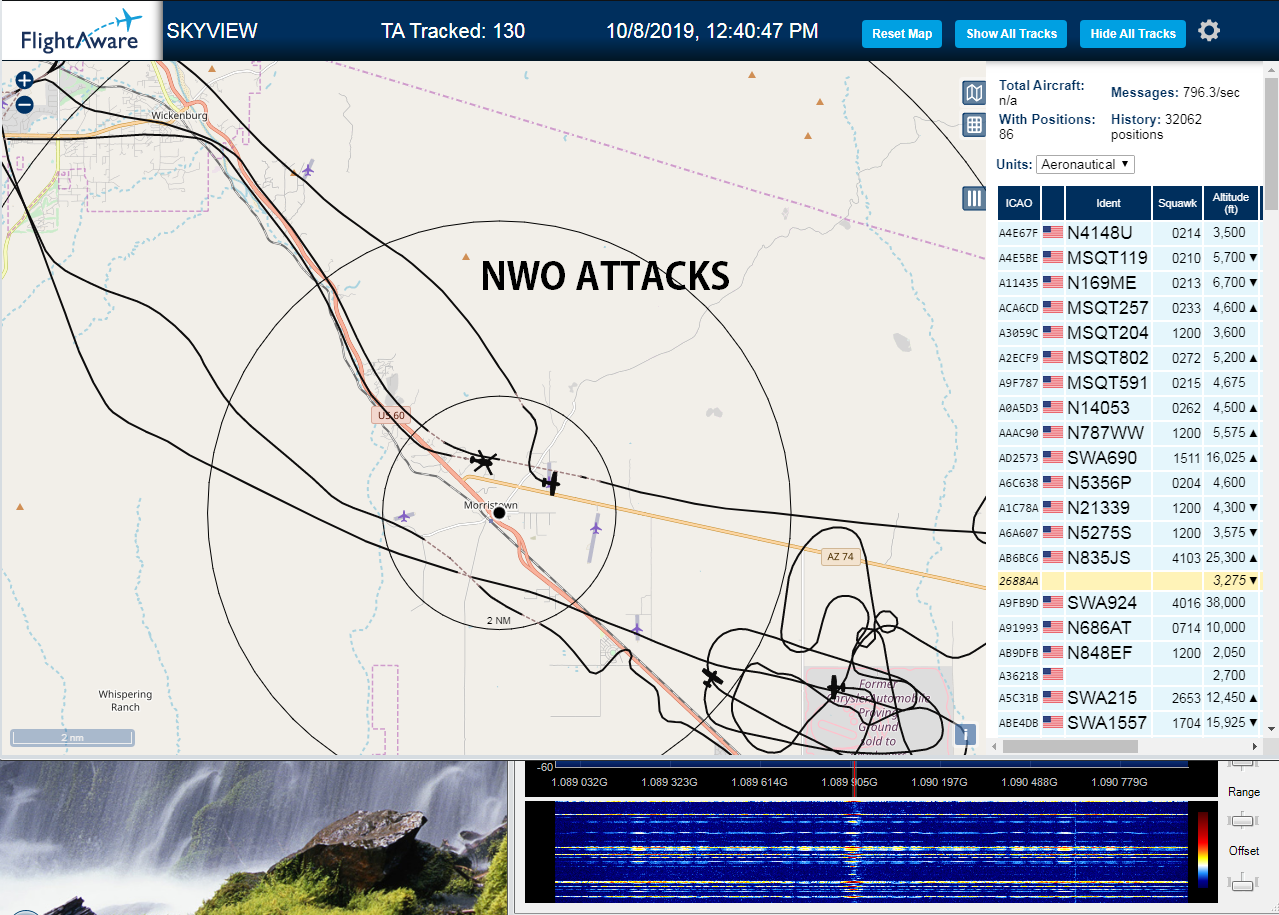Select the MSQT204 aircraft row
Image resolution: width=1279 pixels, height=915 pixels.
1130,332
